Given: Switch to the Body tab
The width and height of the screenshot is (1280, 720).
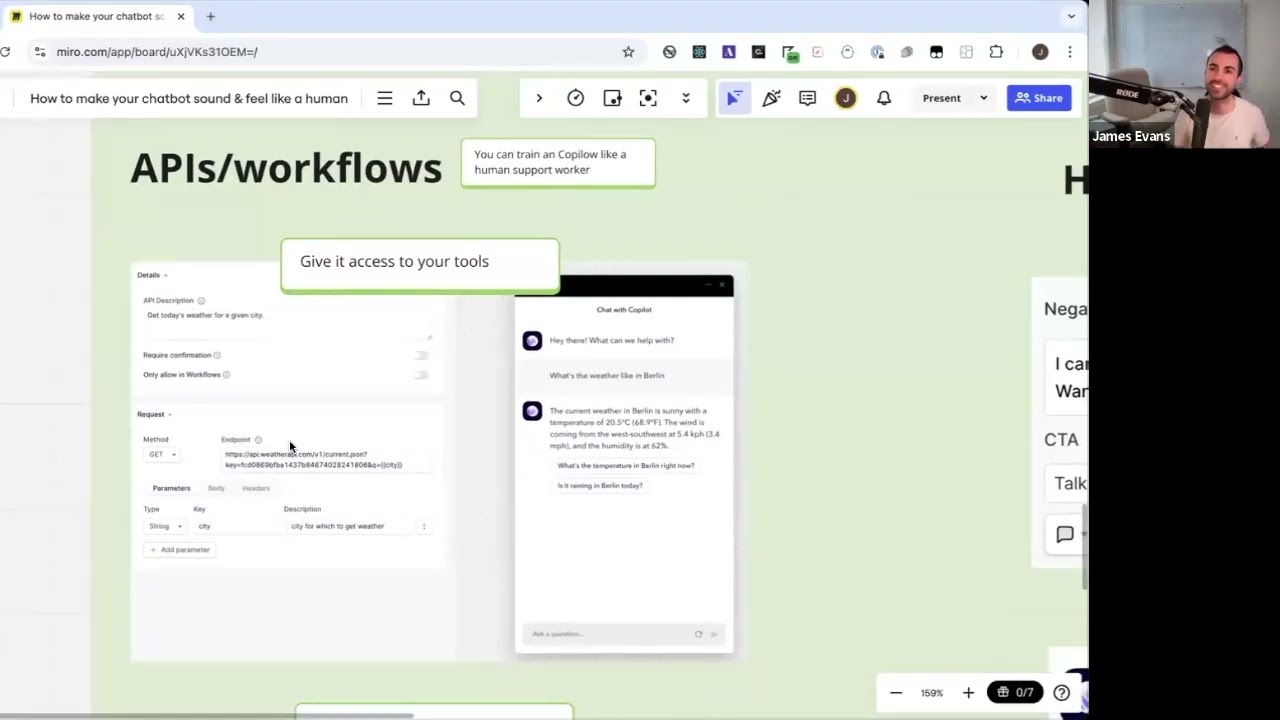Looking at the screenshot, I should [216, 488].
